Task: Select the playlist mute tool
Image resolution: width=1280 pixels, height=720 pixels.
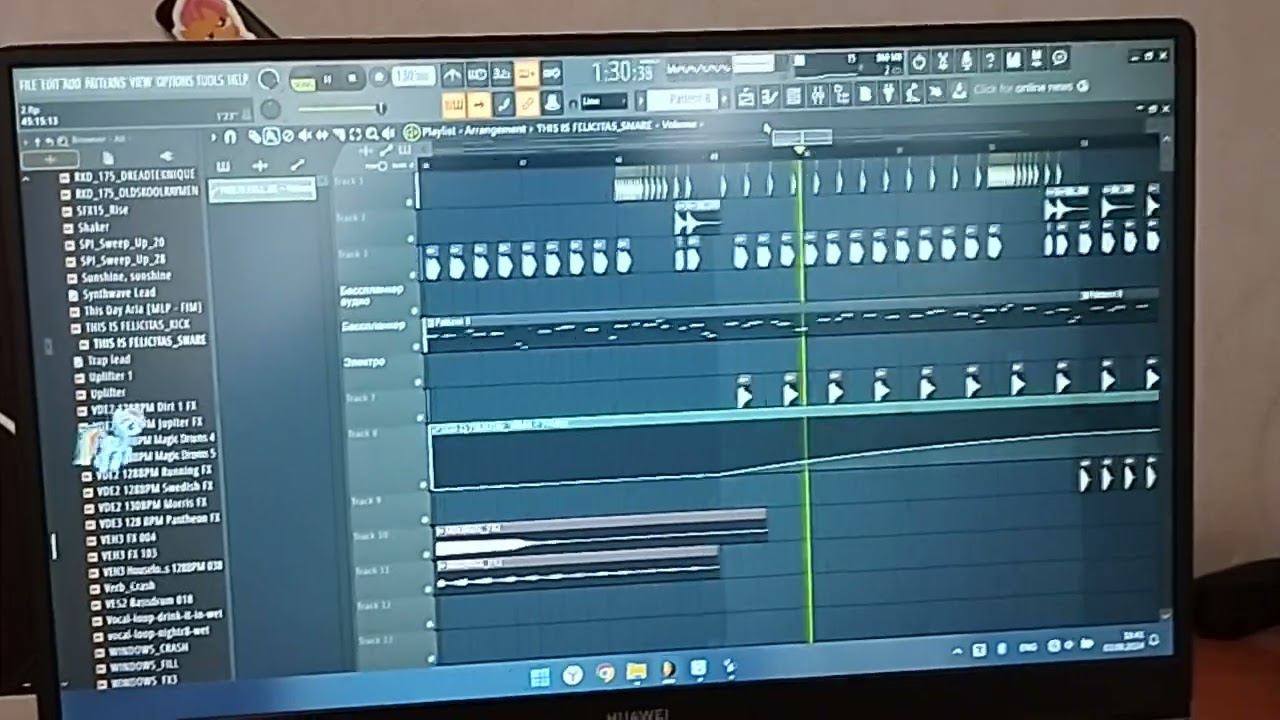Action: click(306, 135)
